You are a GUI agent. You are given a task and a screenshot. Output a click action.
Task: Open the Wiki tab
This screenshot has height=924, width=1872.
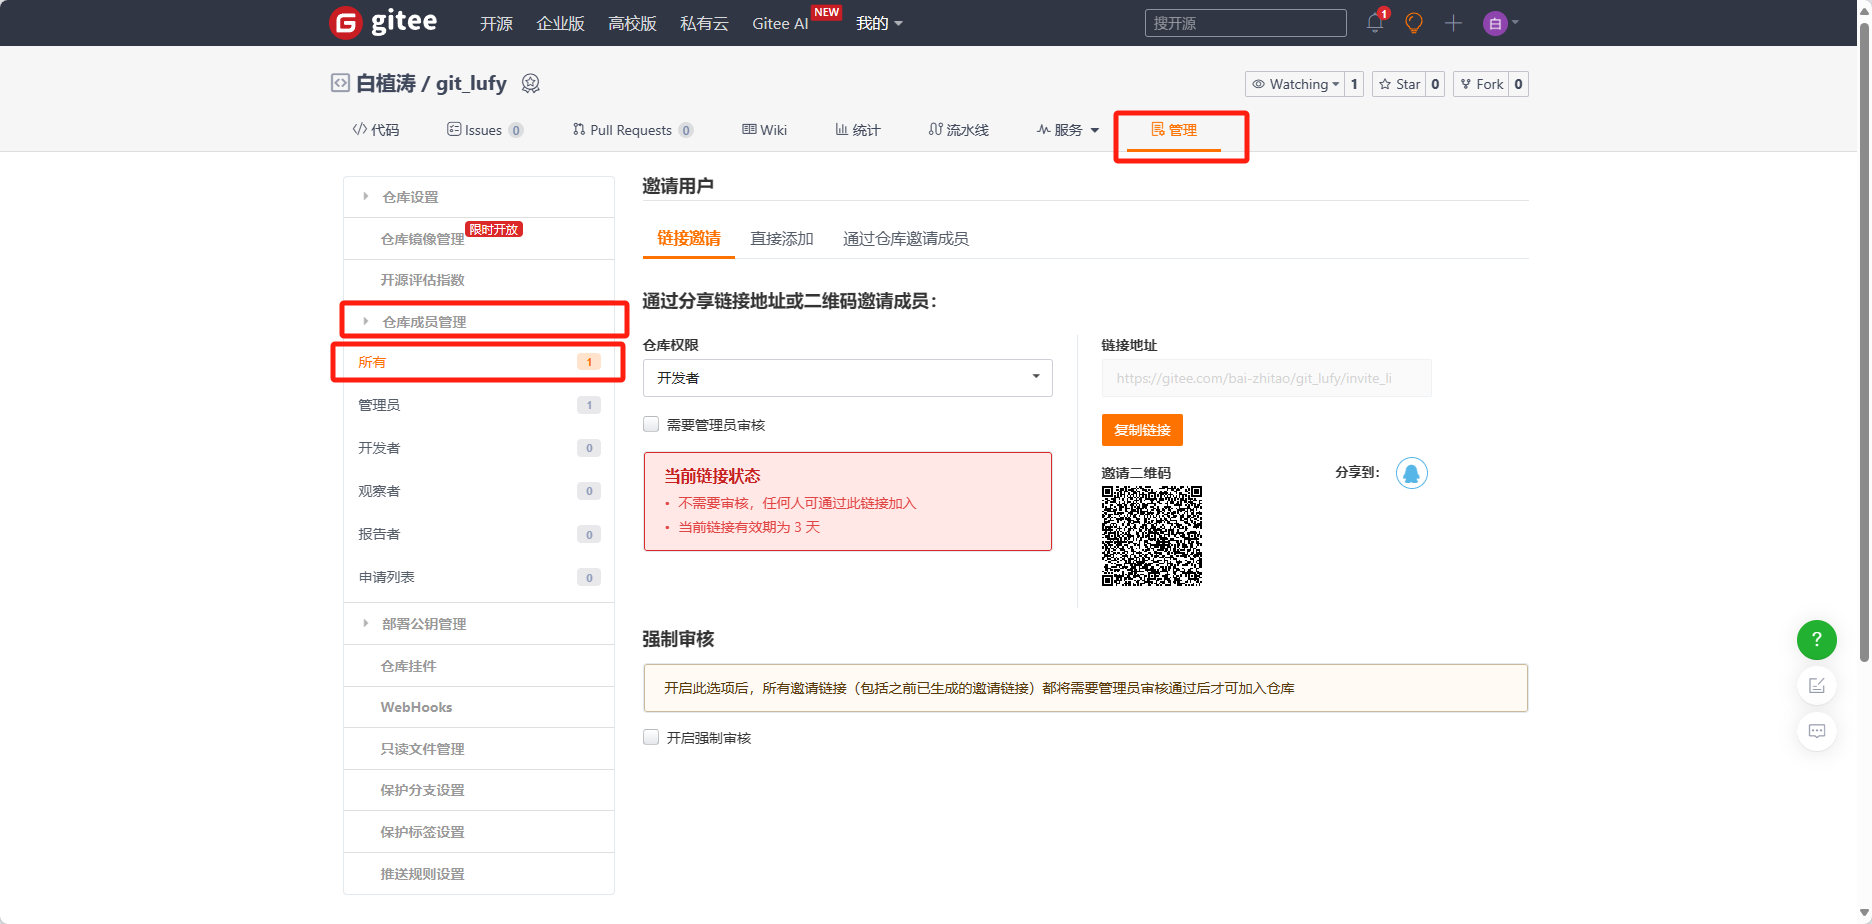click(x=765, y=130)
